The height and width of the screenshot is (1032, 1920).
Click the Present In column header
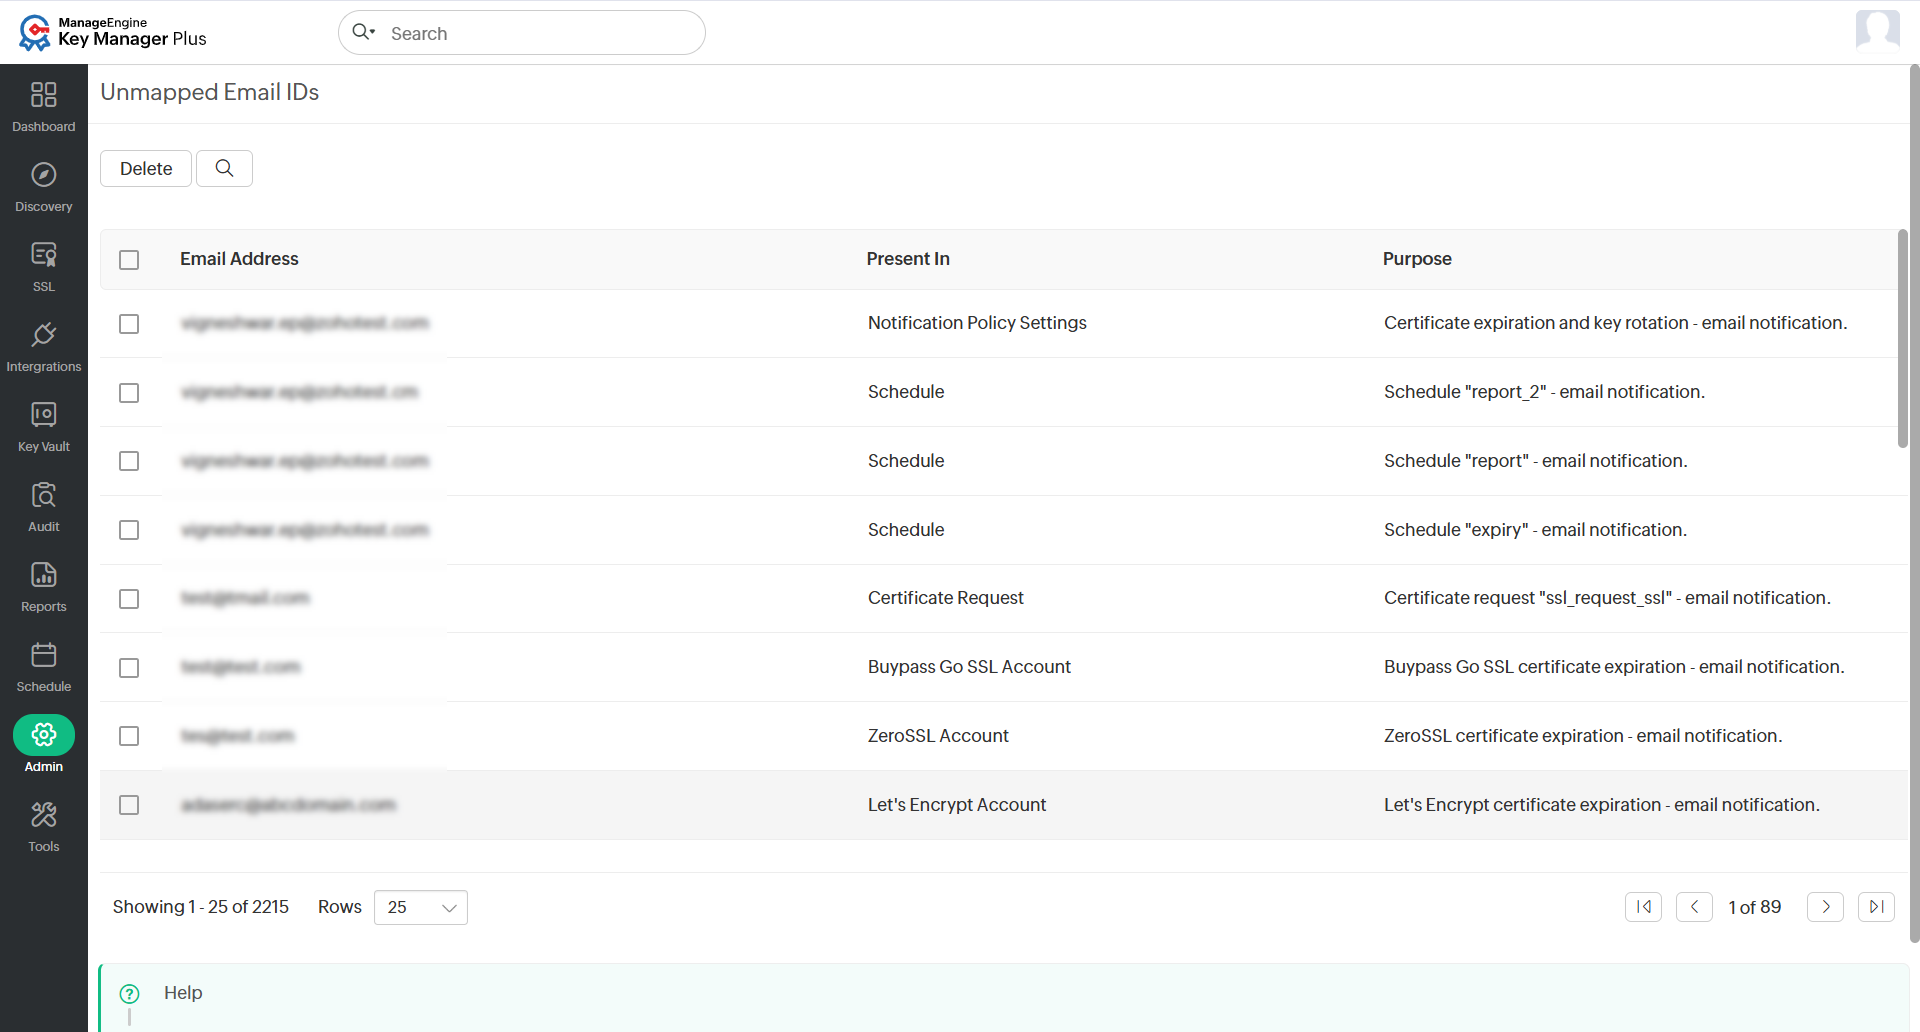coord(908,259)
